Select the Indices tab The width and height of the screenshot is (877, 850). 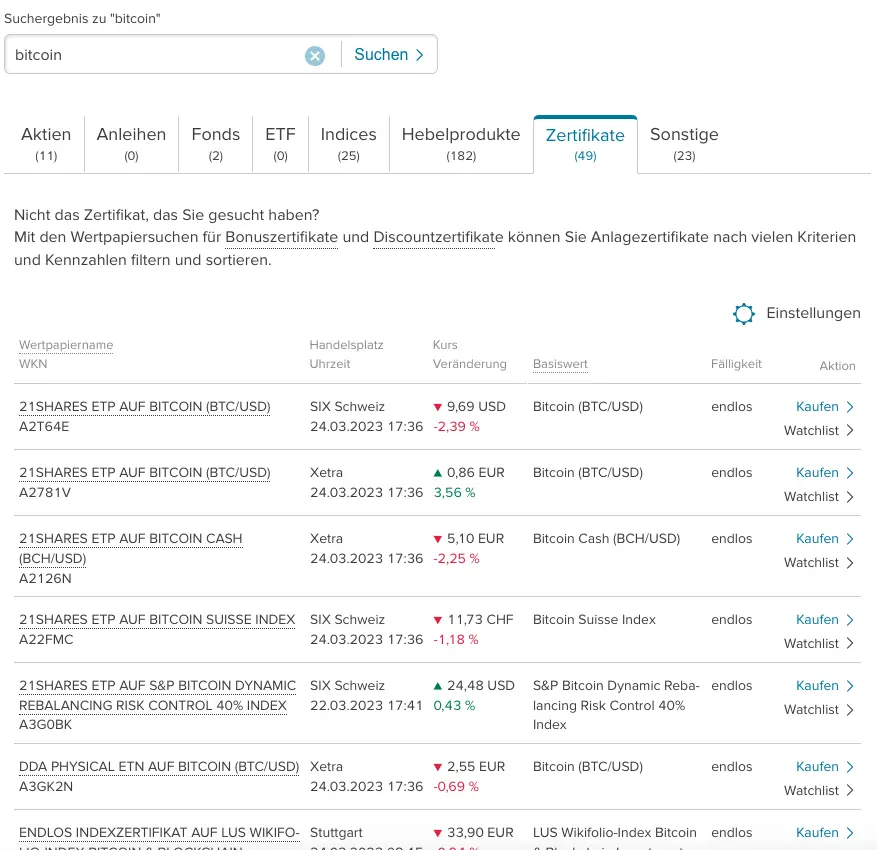348,144
